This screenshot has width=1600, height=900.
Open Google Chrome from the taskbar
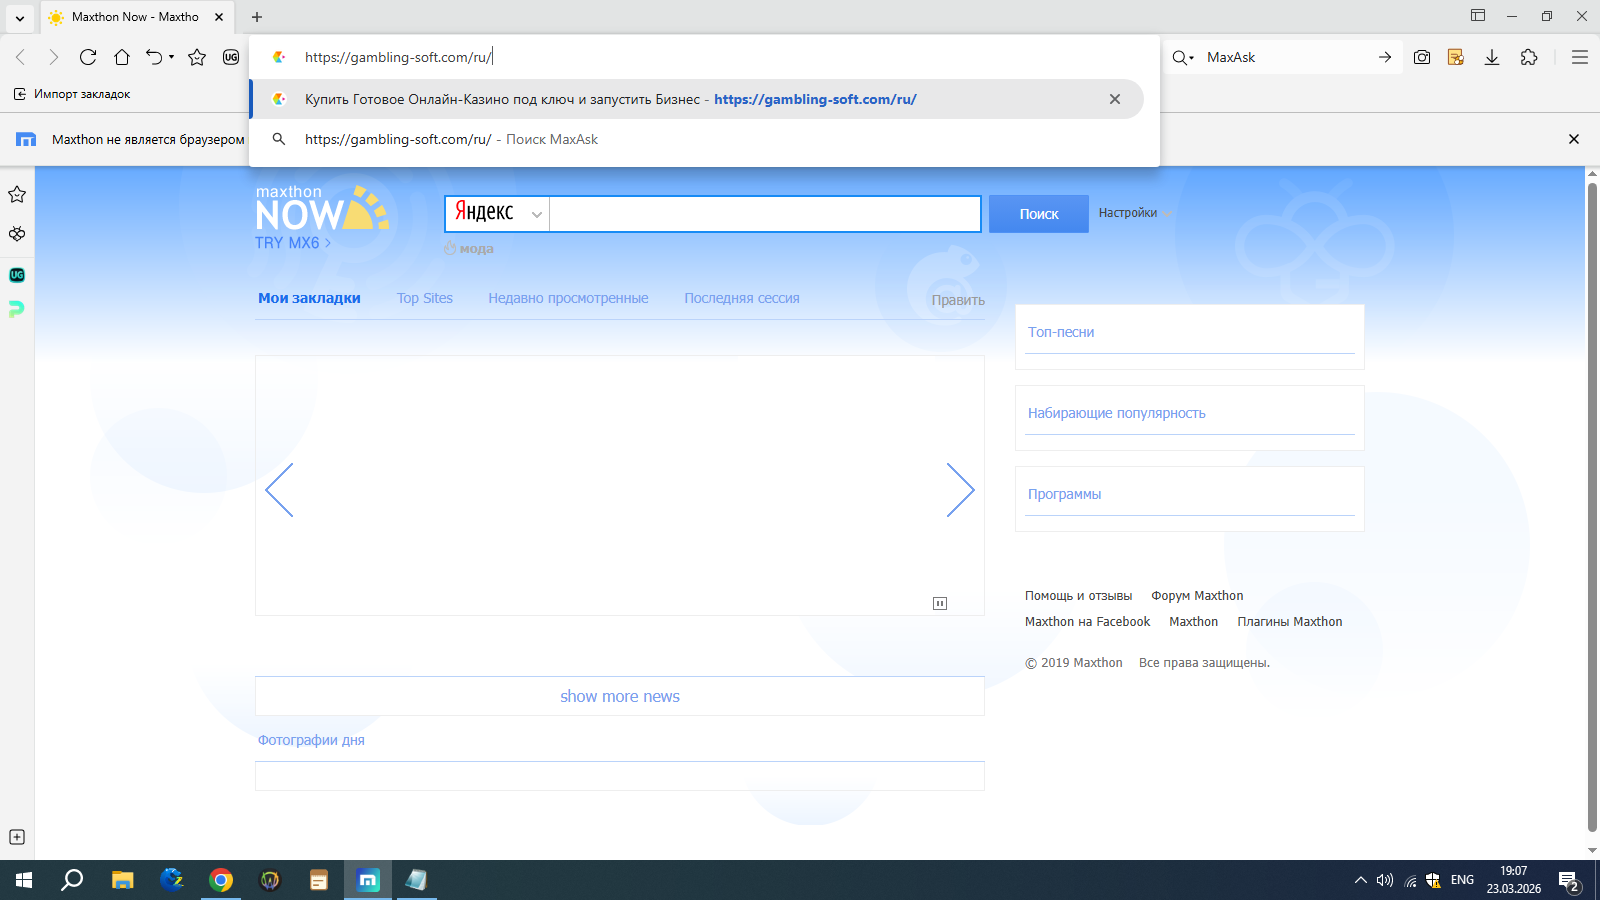pos(221,880)
